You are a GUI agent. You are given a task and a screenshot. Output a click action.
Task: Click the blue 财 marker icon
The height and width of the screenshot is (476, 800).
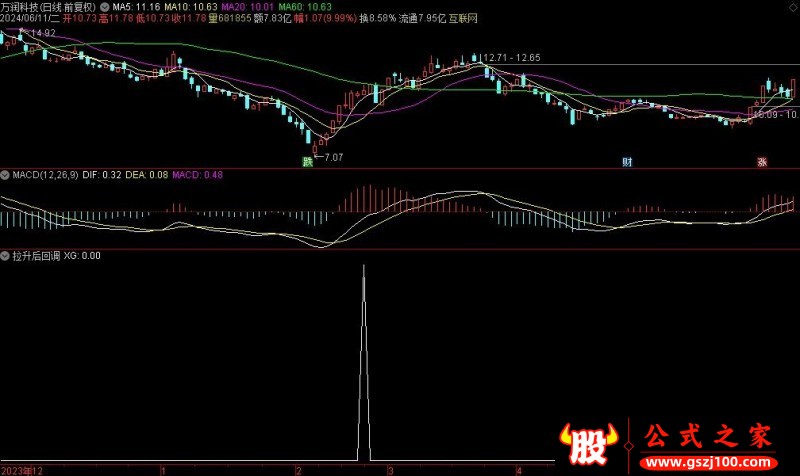coord(627,160)
